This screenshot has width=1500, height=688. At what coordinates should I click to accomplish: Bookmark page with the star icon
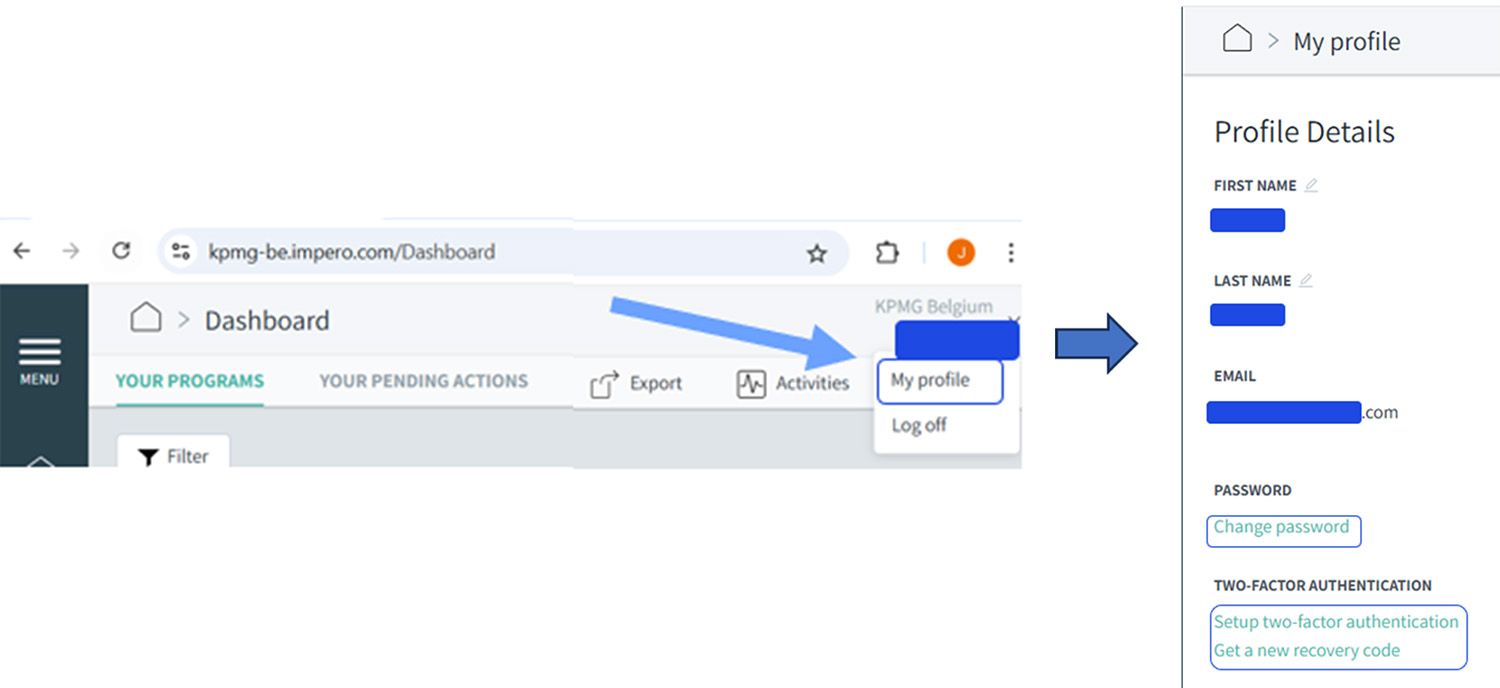[817, 253]
